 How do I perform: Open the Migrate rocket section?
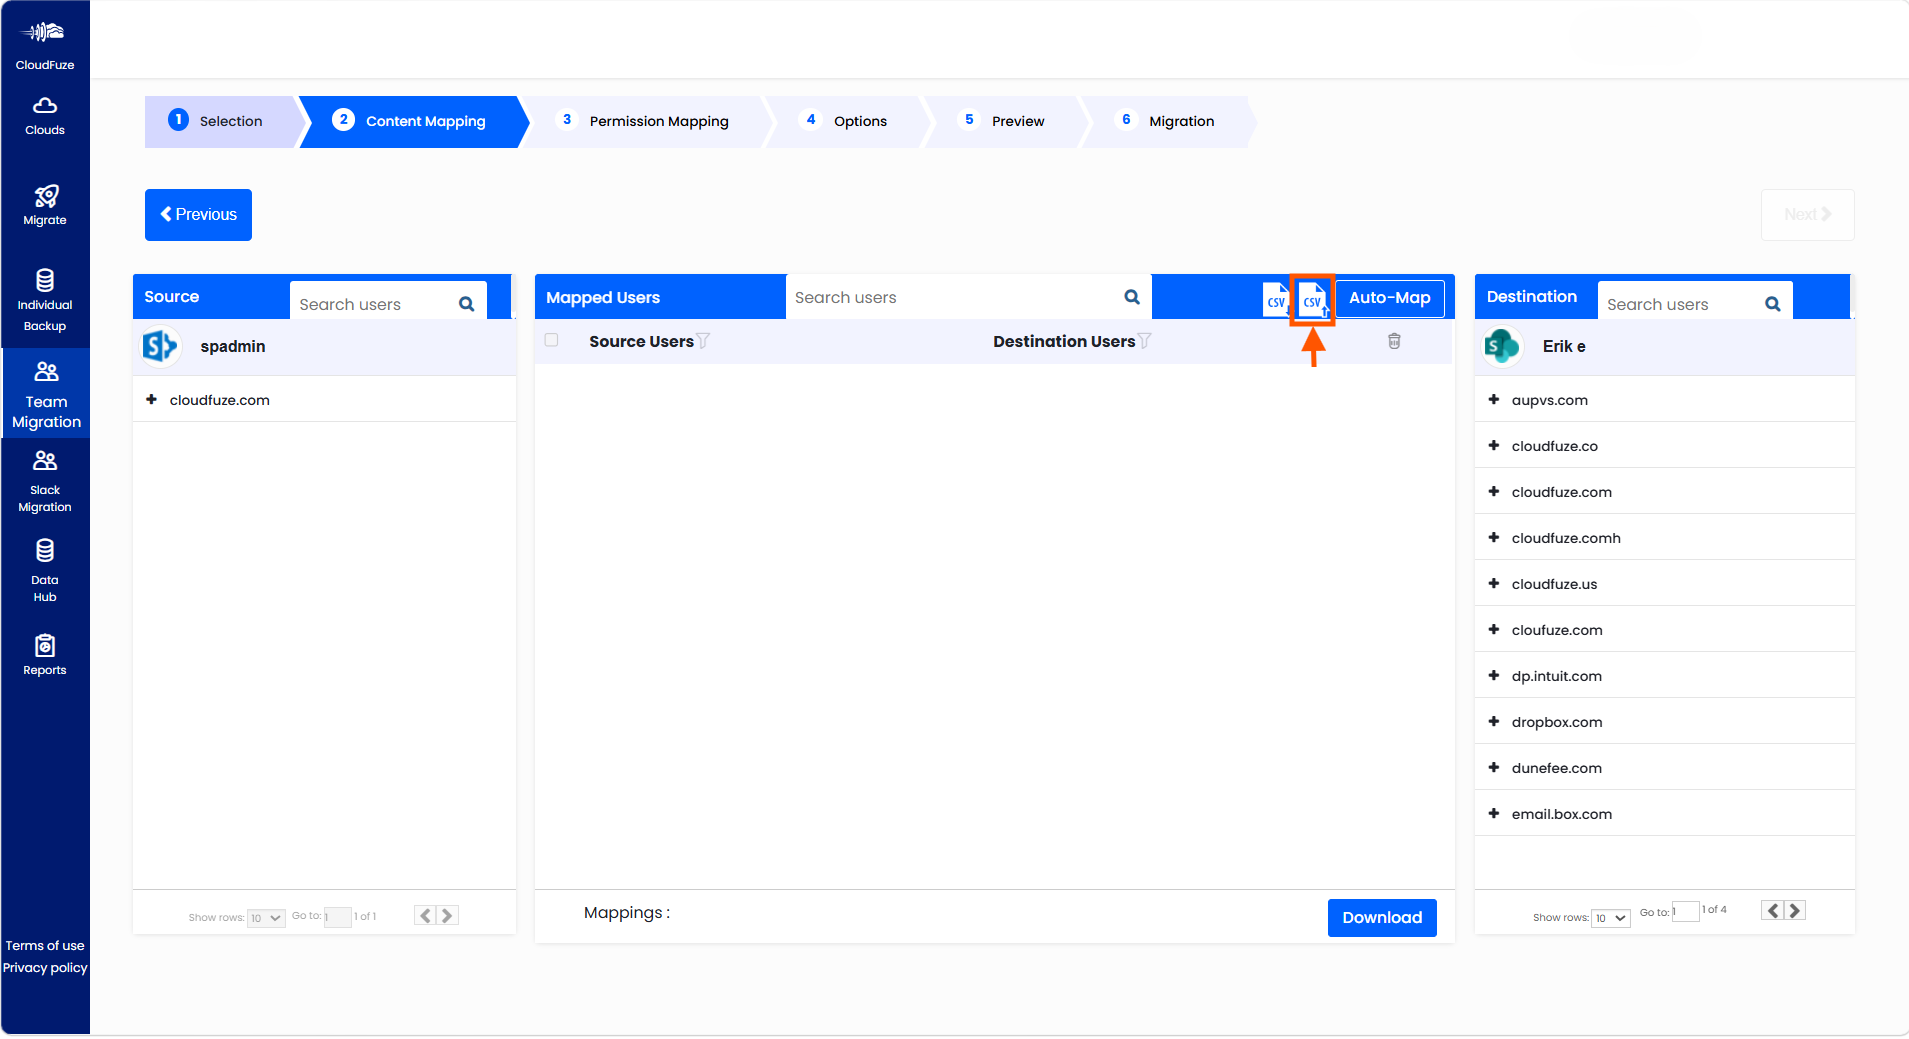click(x=45, y=205)
